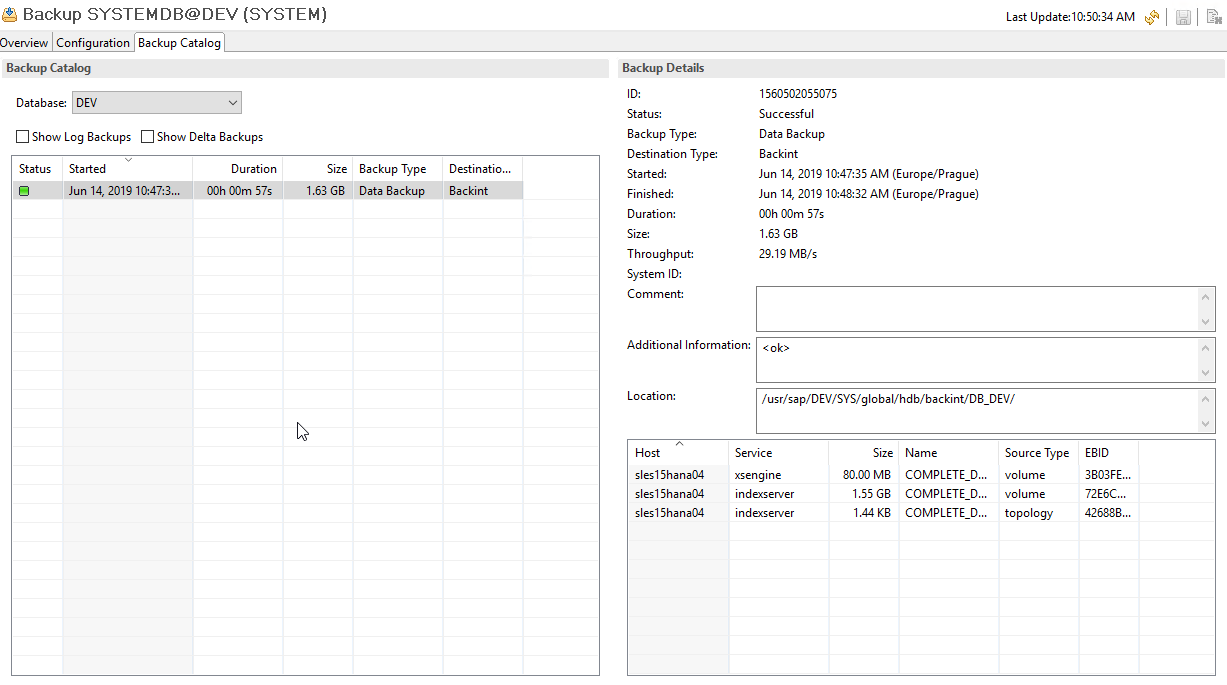Sort catalog by Status column header

tap(38, 169)
